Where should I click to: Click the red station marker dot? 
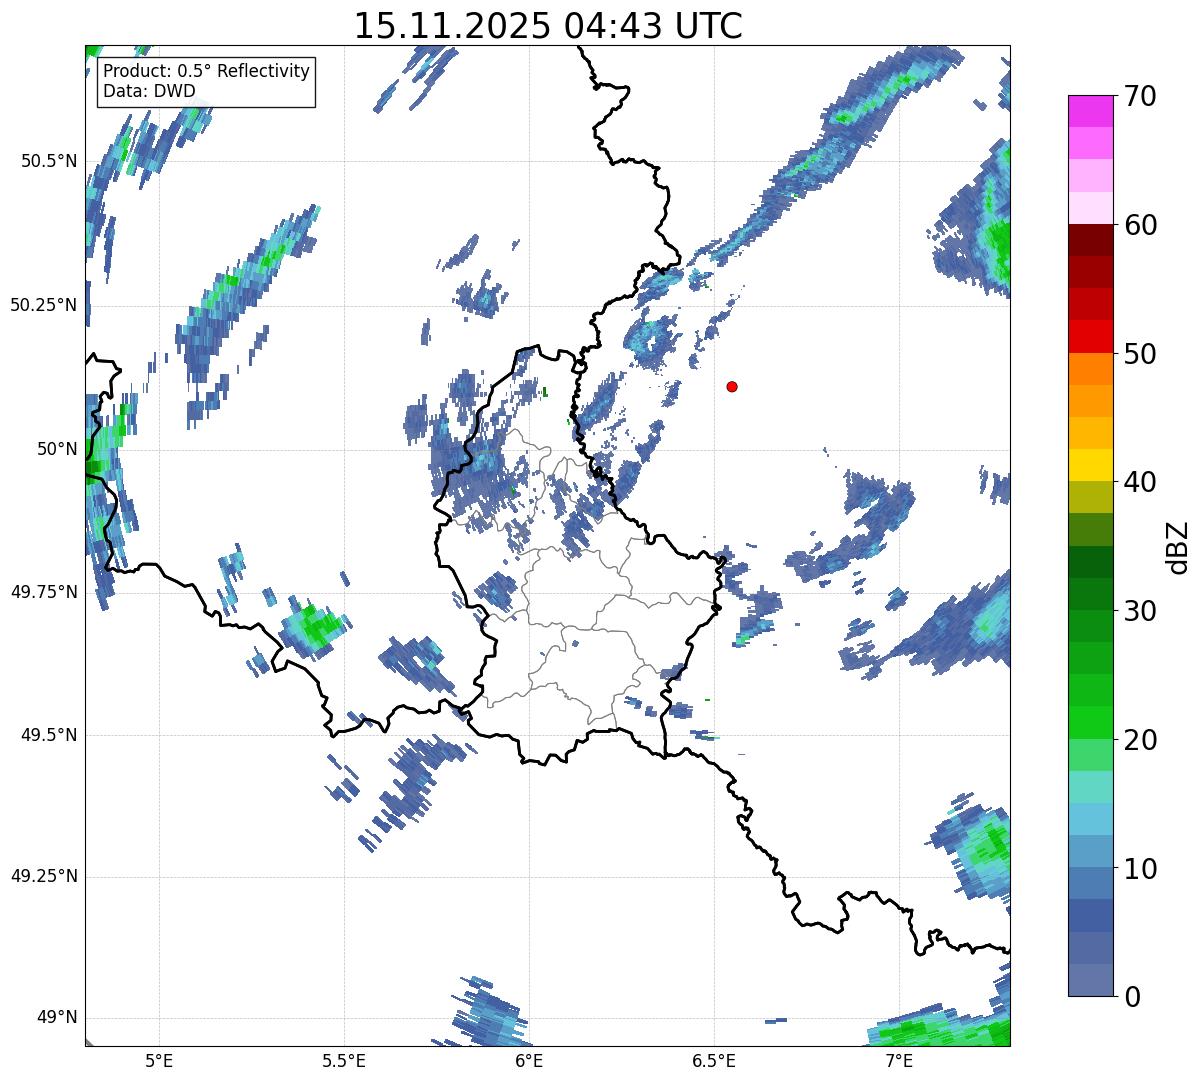click(x=732, y=386)
